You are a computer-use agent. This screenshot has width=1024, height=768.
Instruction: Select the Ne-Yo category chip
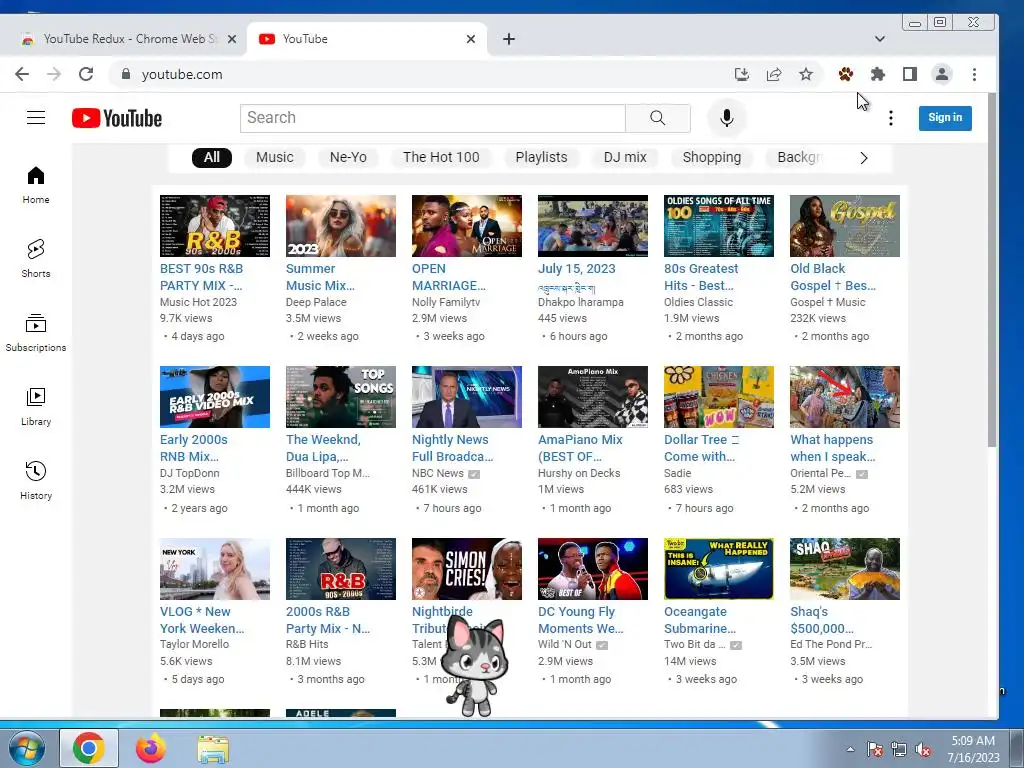(348, 157)
